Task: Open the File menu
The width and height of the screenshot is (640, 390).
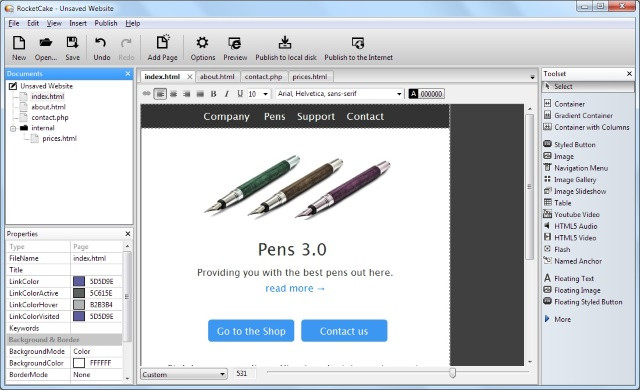Action: 13,23
